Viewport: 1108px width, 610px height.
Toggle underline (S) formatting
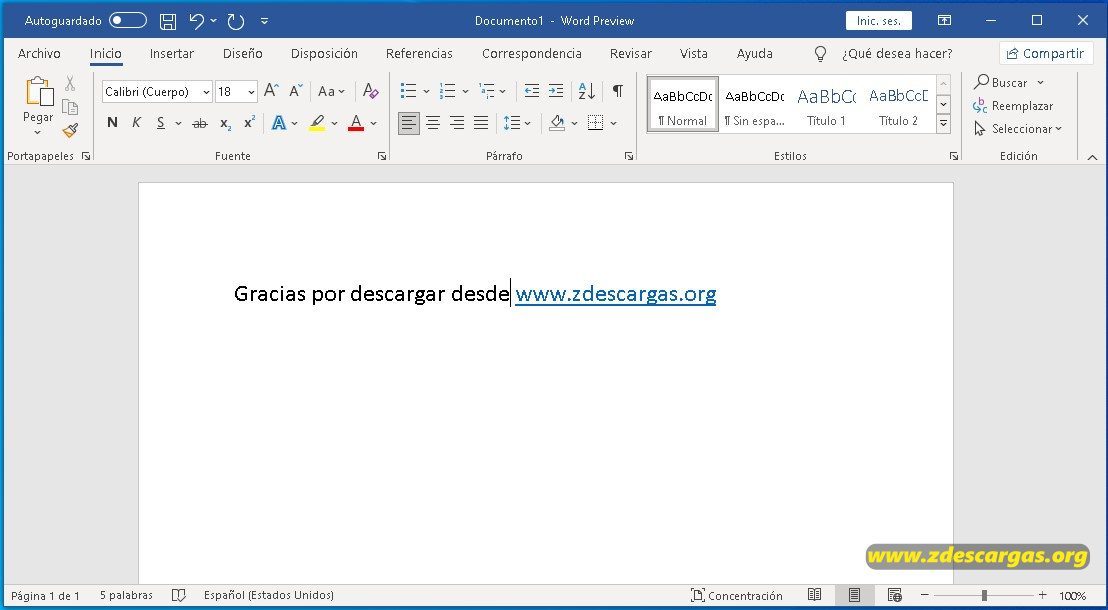click(x=160, y=123)
